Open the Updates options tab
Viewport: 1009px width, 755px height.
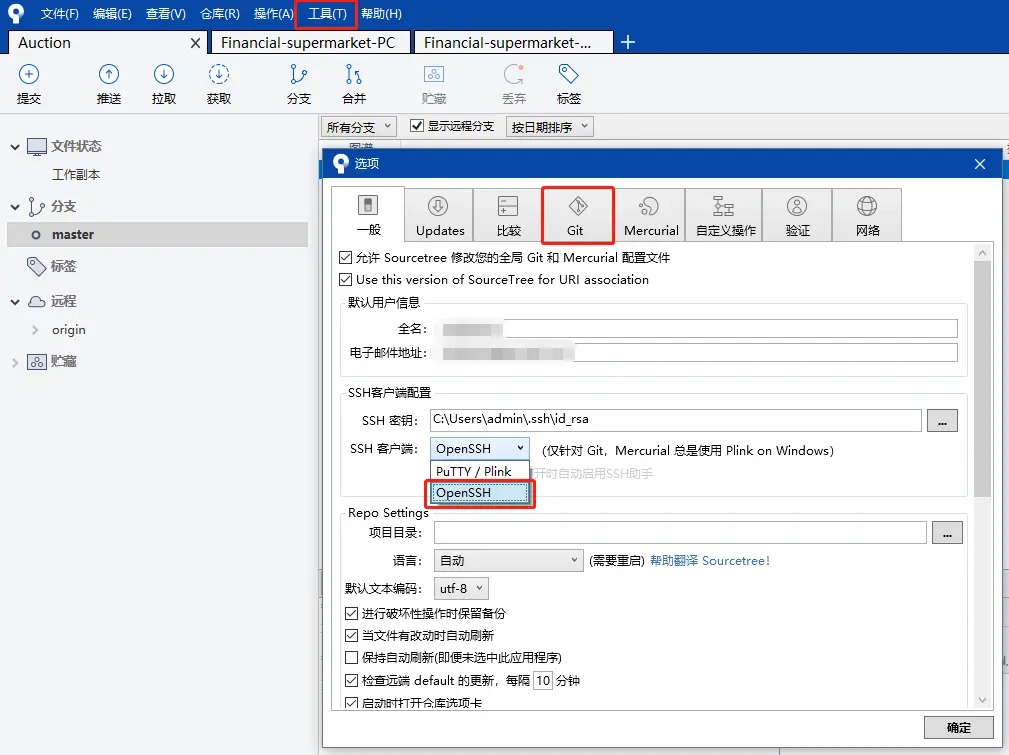click(440, 216)
